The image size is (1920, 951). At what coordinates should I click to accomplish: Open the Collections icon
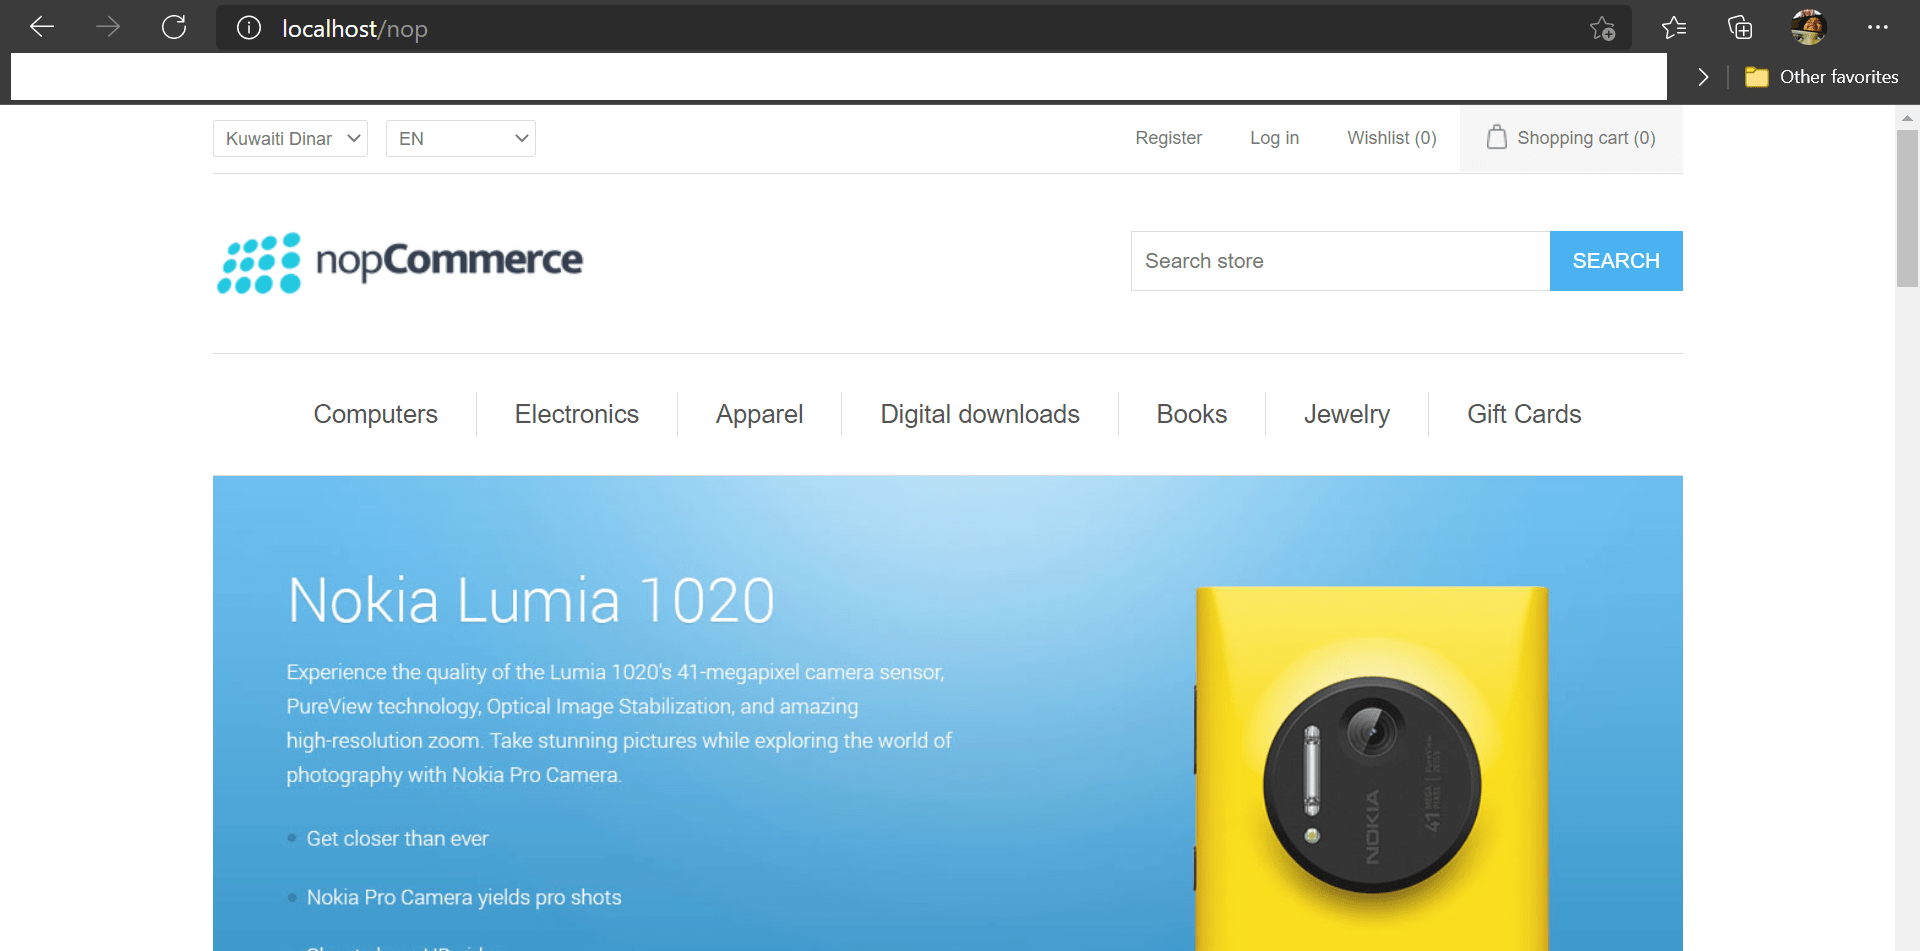coord(1740,28)
